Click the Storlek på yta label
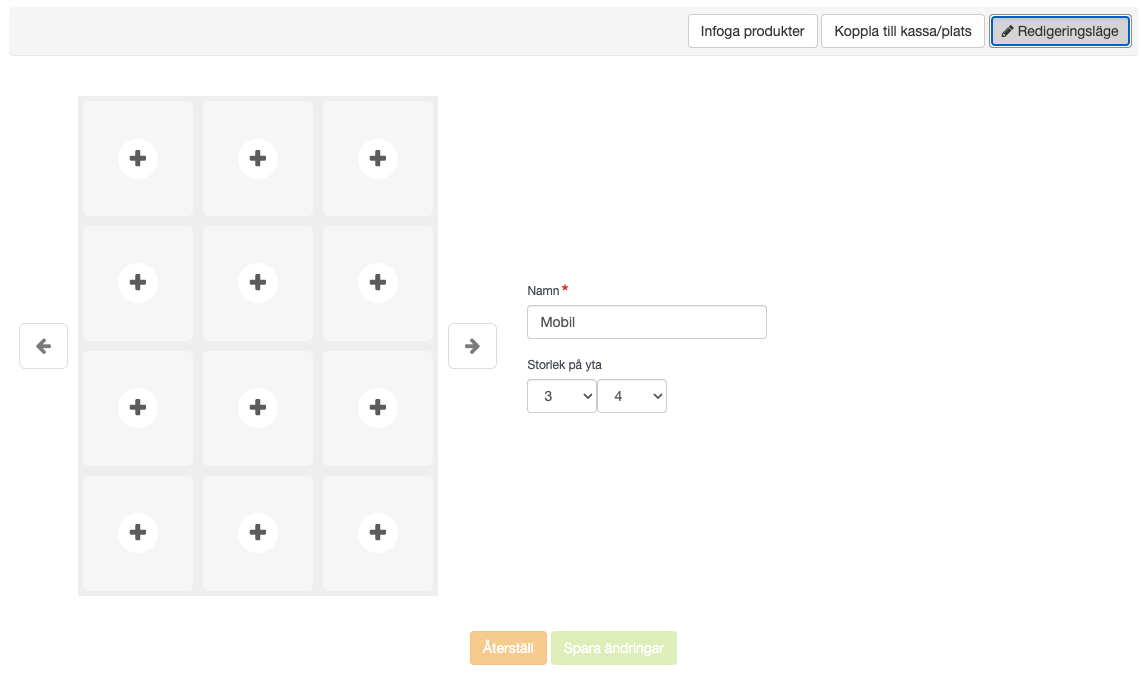 tap(564, 365)
